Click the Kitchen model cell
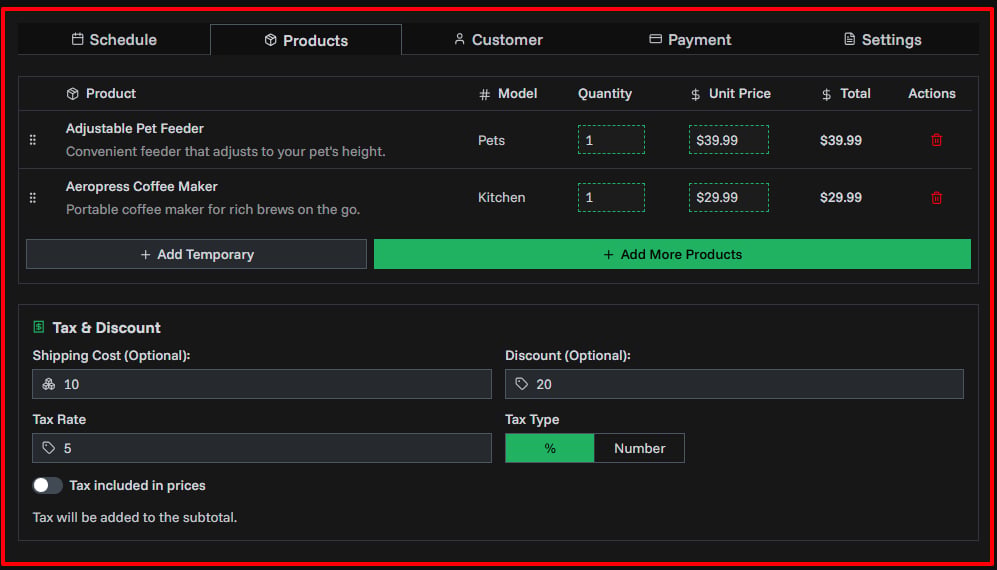The image size is (997, 570). [x=502, y=197]
